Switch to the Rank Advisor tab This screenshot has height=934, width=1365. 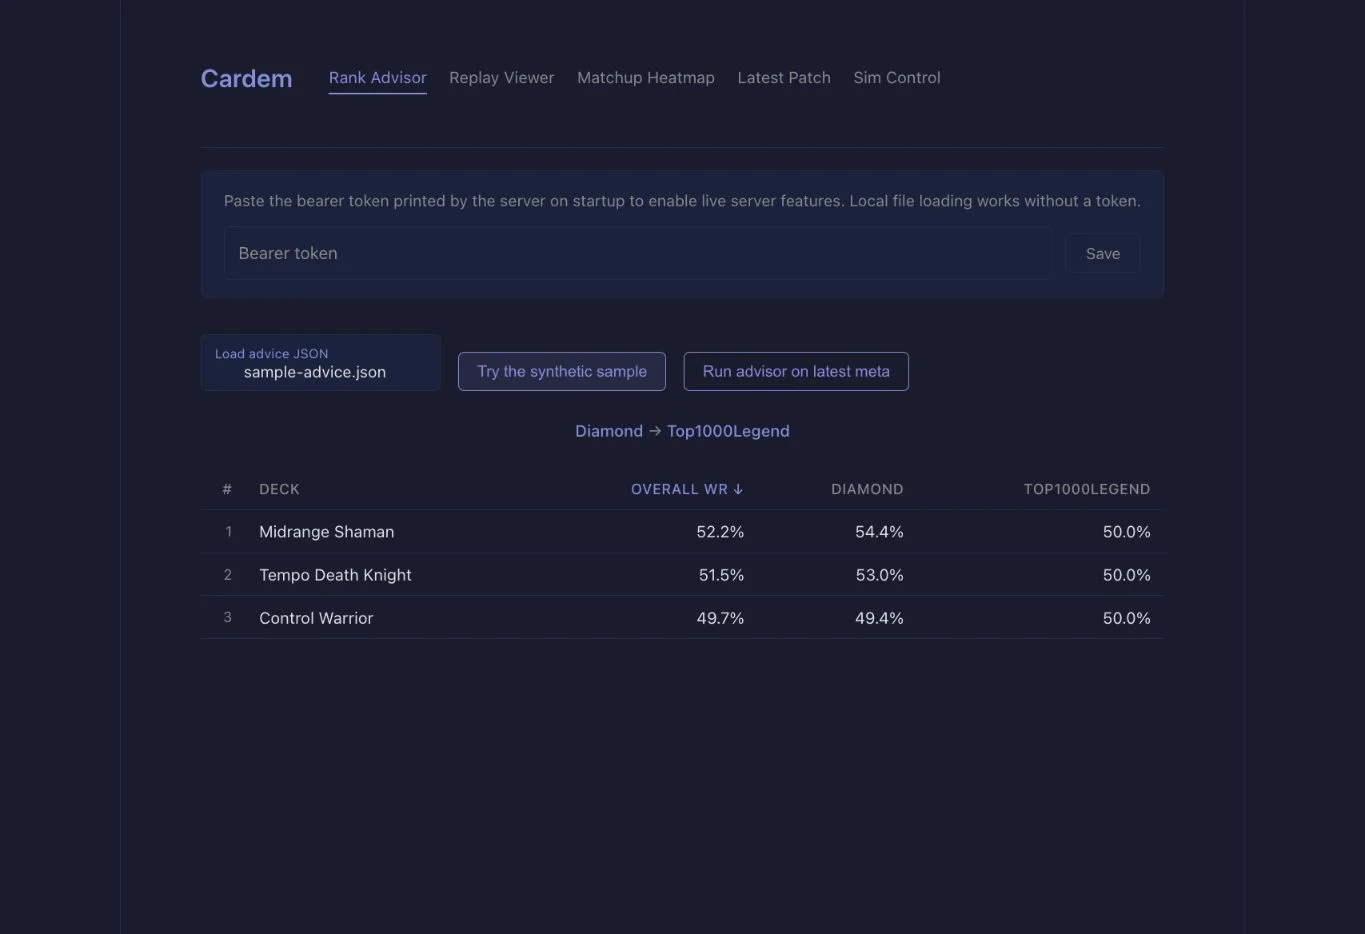point(378,78)
